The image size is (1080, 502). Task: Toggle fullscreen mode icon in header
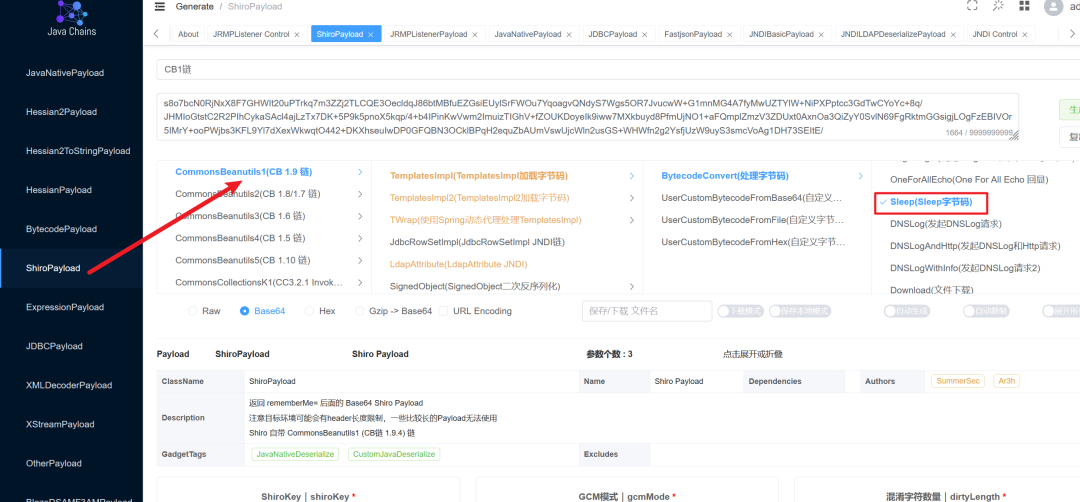[x=972, y=6]
